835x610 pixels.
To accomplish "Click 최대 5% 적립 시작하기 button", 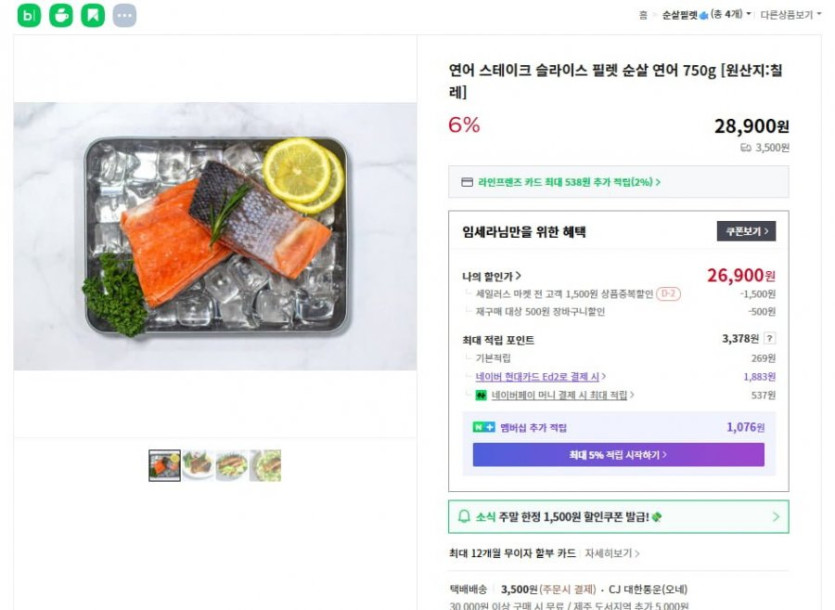I will [x=618, y=455].
